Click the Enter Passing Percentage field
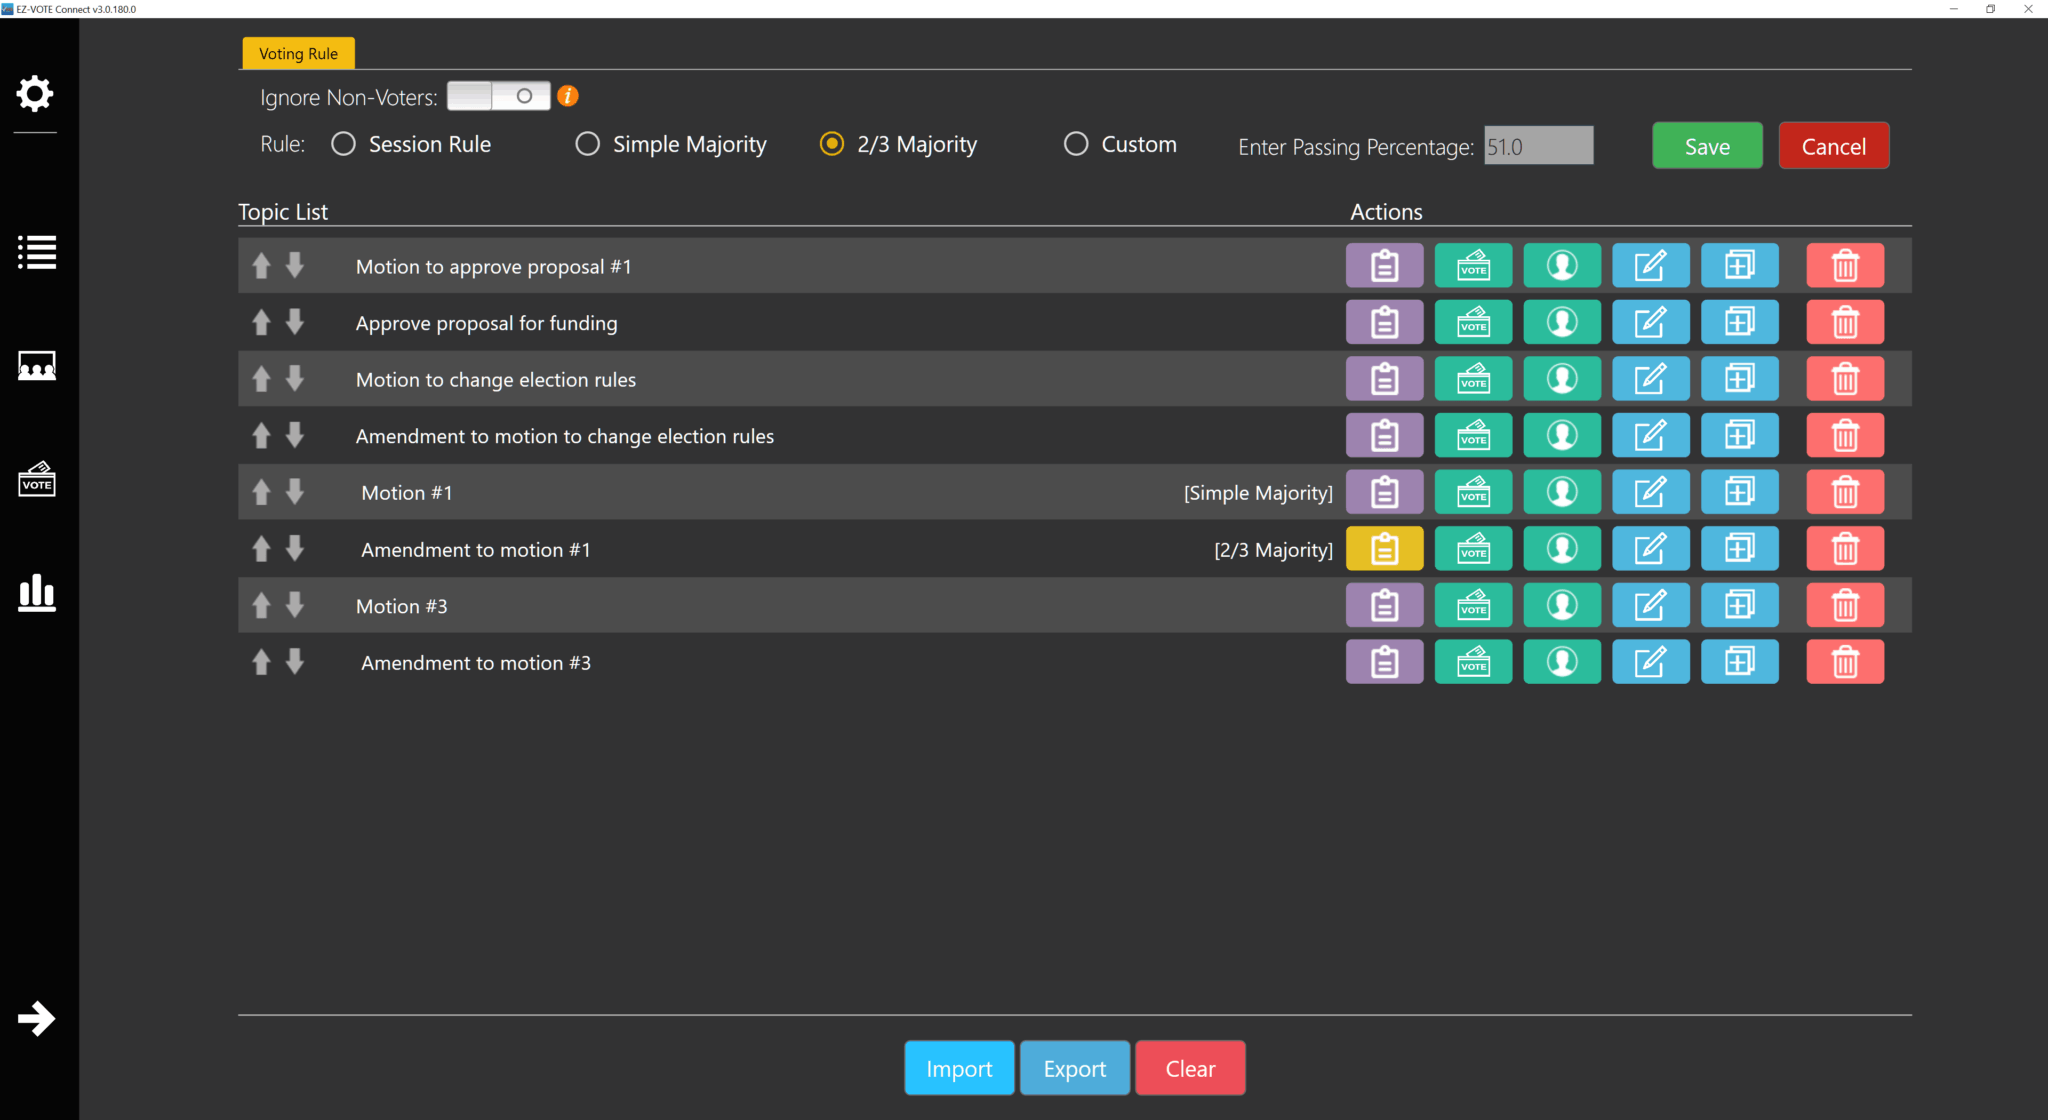Screen dimensions: 2048x1120 point(1538,146)
